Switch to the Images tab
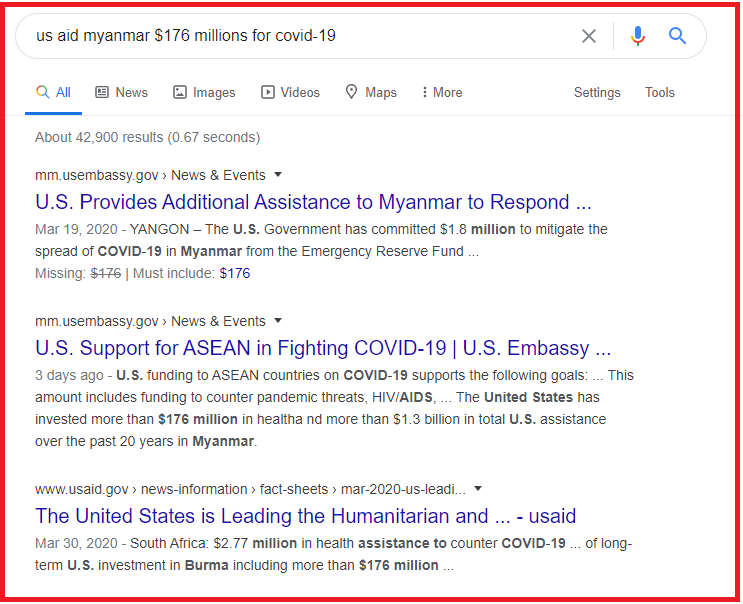The image size is (743, 604). (x=204, y=92)
